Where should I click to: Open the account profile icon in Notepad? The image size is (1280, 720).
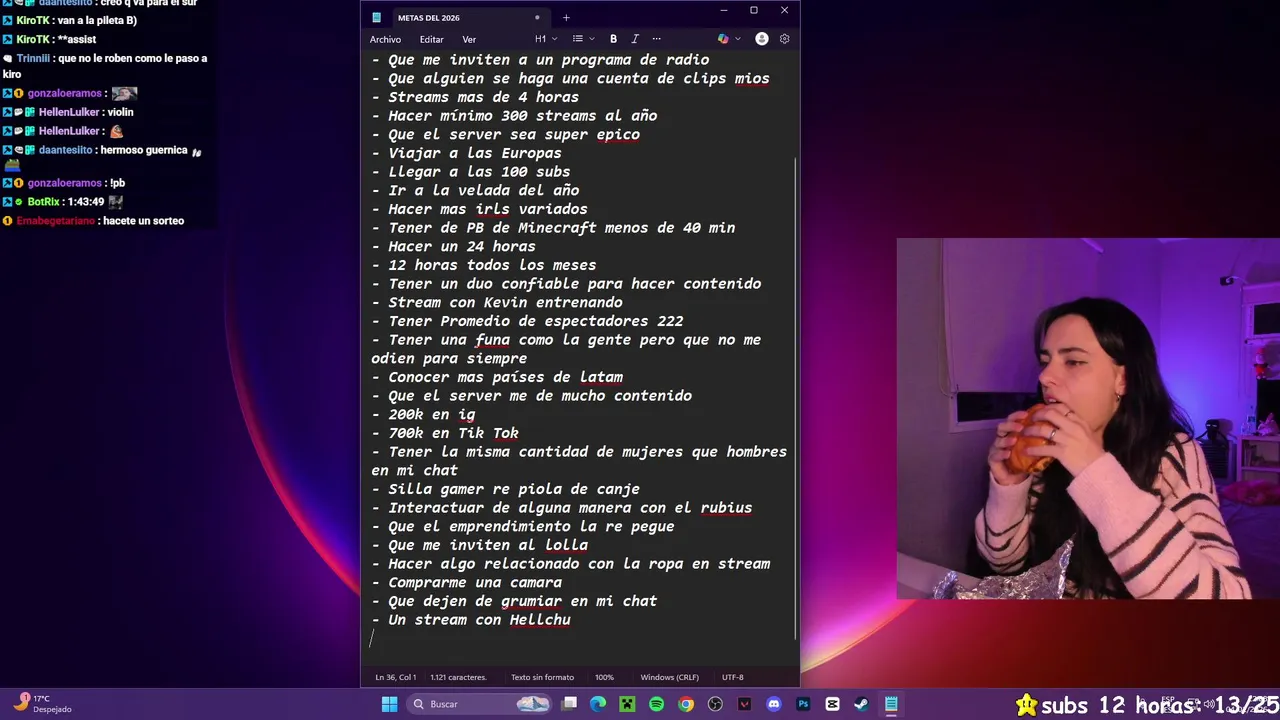tap(762, 39)
